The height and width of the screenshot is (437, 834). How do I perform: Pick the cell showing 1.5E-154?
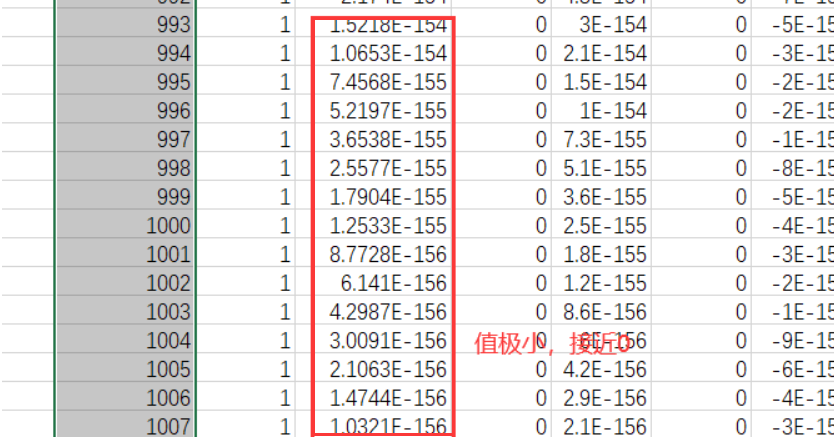click(x=602, y=82)
